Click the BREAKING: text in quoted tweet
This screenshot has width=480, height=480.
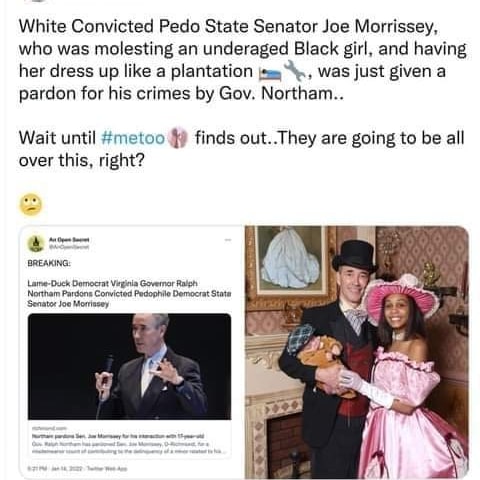[49, 263]
